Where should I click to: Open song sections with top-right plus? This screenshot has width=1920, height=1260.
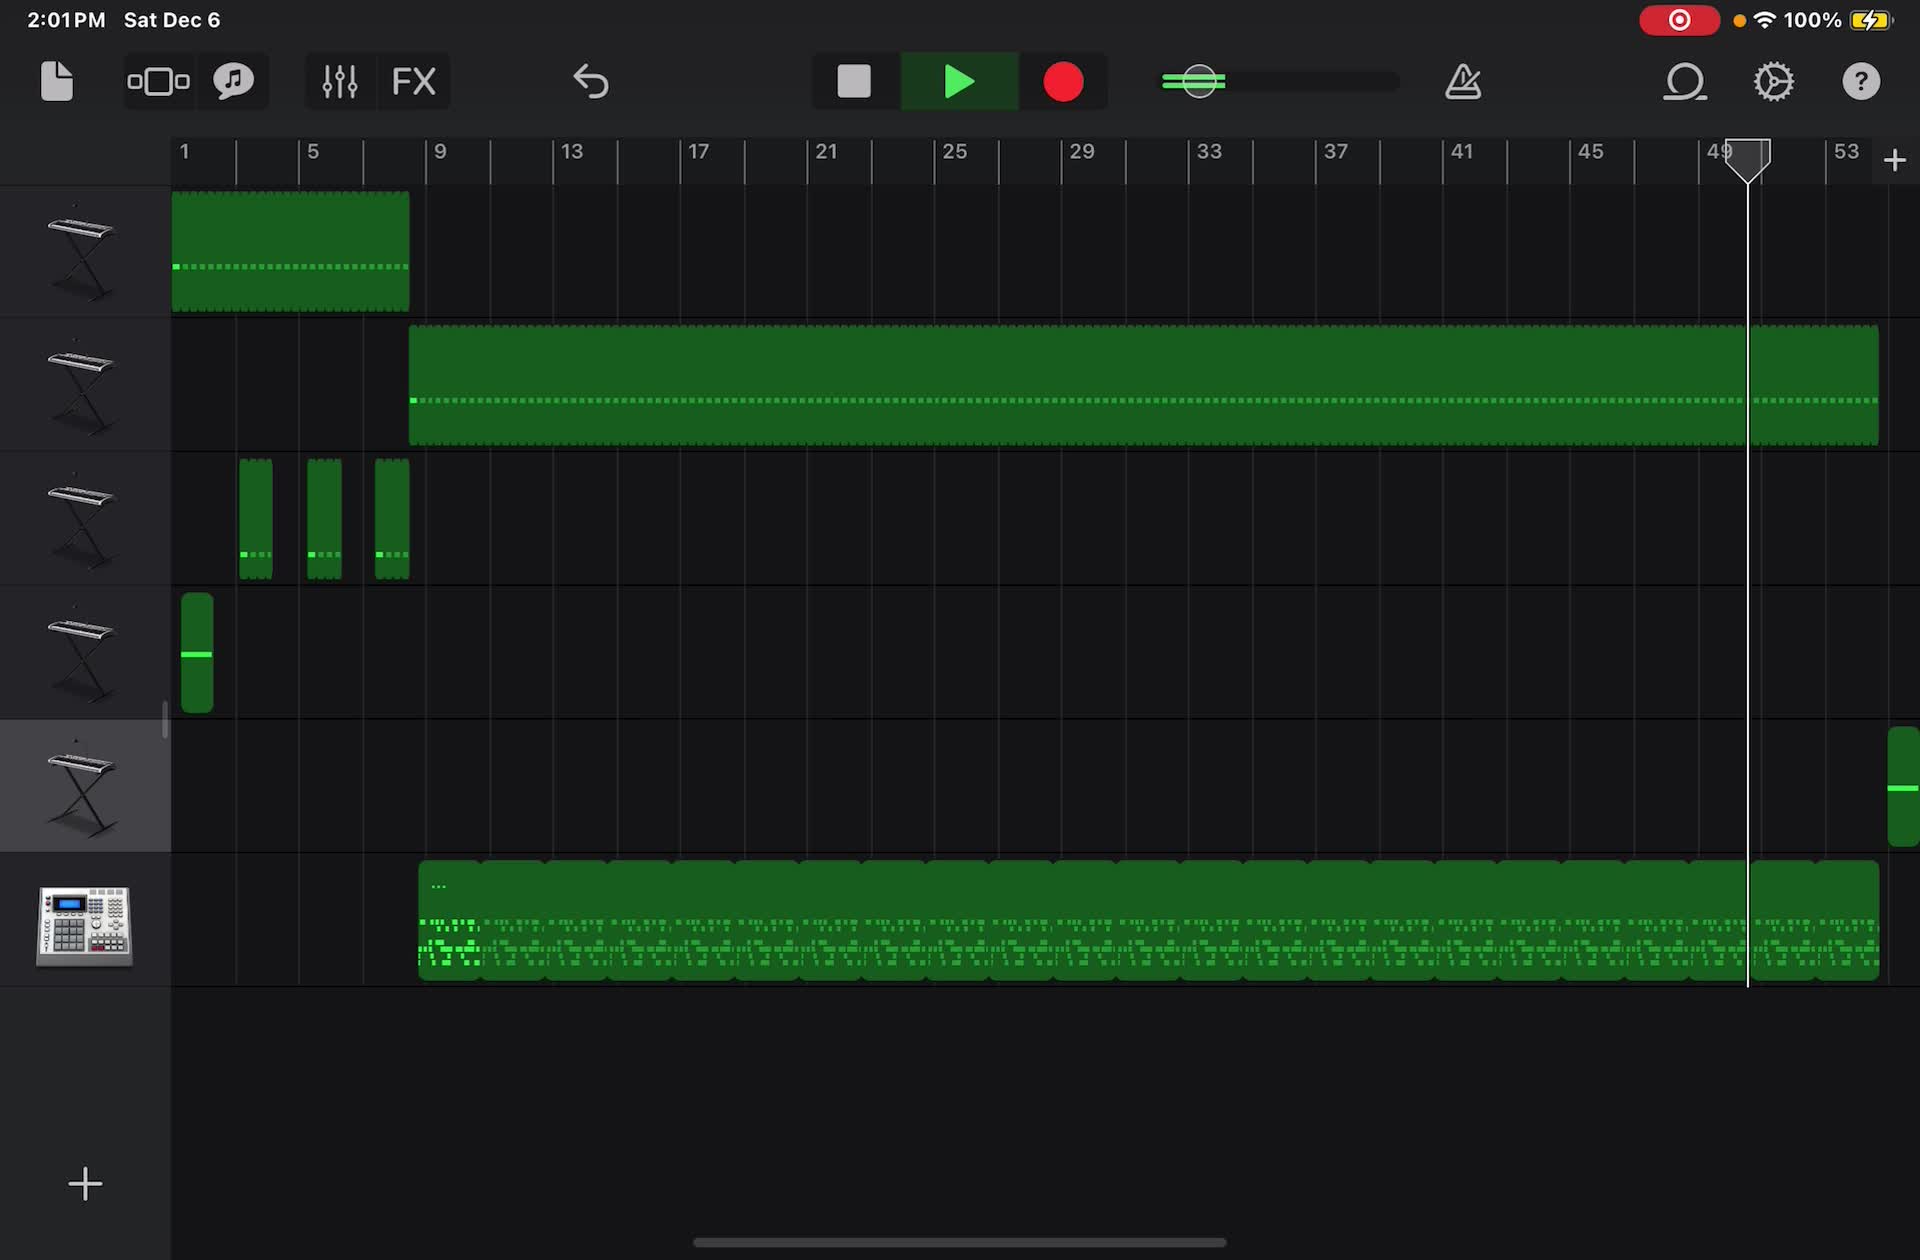[x=1895, y=160]
